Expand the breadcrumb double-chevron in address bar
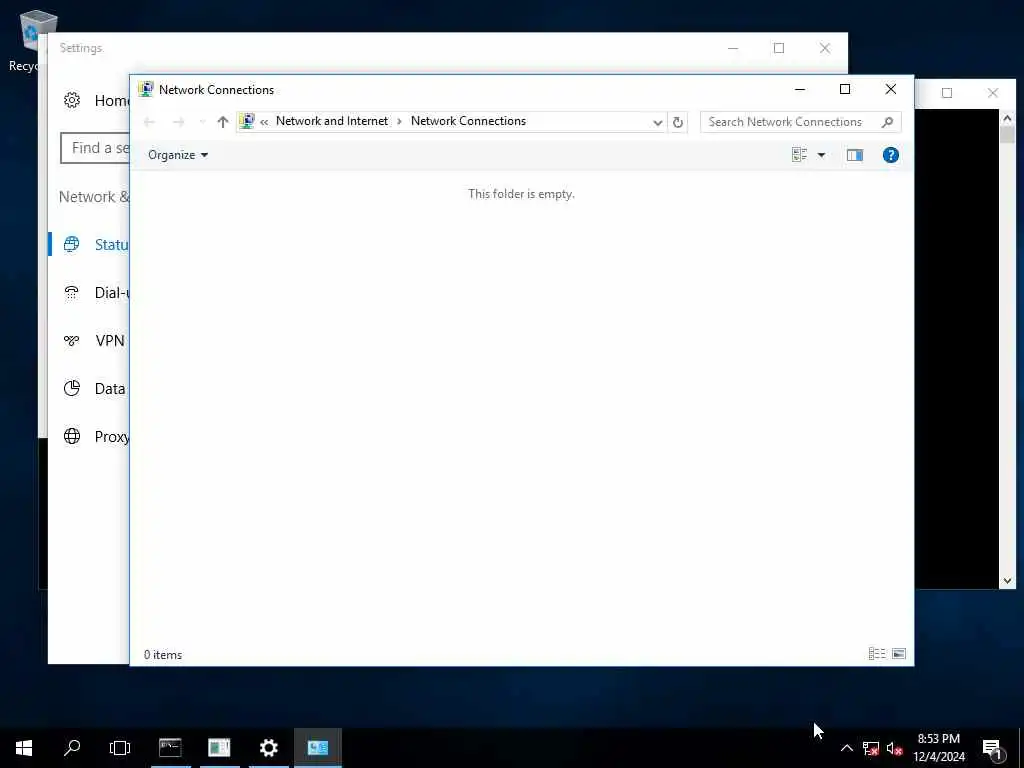Viewport: 1024px width, 768px height. click(264, 121)
